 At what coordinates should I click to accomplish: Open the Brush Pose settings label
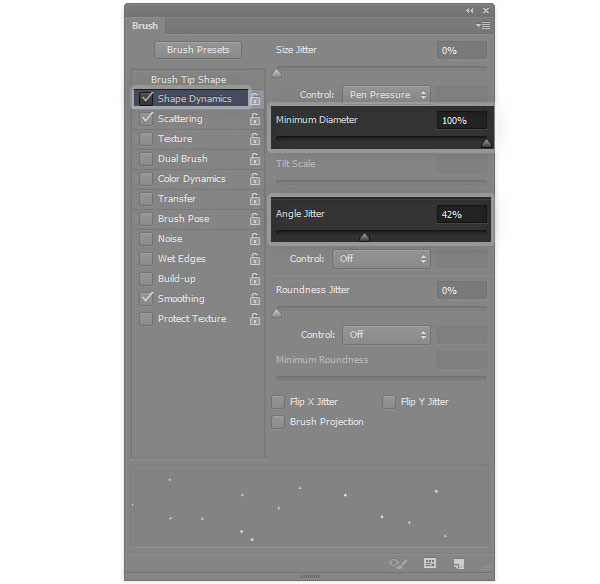tap(184, 219)
